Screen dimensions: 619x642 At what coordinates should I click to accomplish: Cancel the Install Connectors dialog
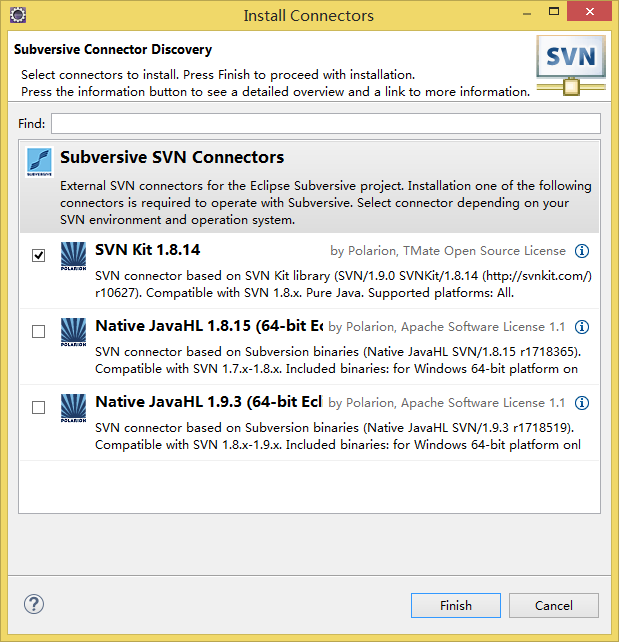(x=553, y=605)
